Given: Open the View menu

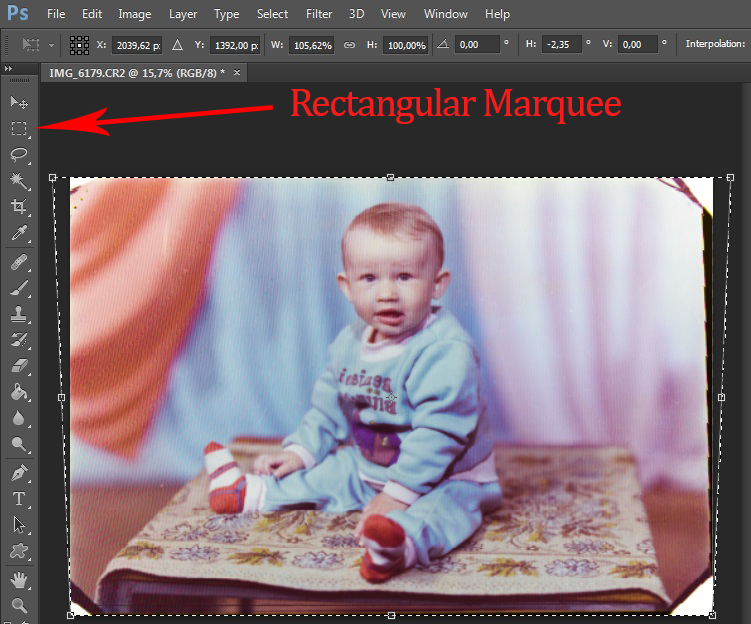Looking at the screenshot, I should [x=393, y=14].
